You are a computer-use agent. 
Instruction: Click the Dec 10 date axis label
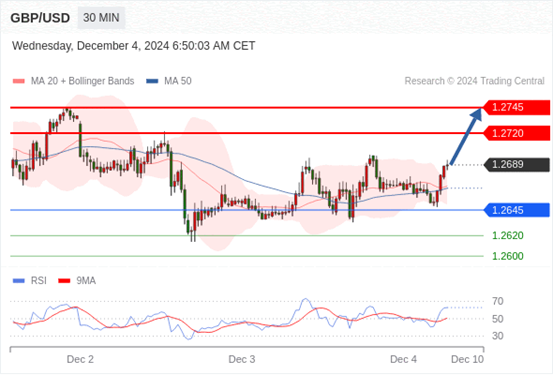pyautogui.click(x=468, y=359)
